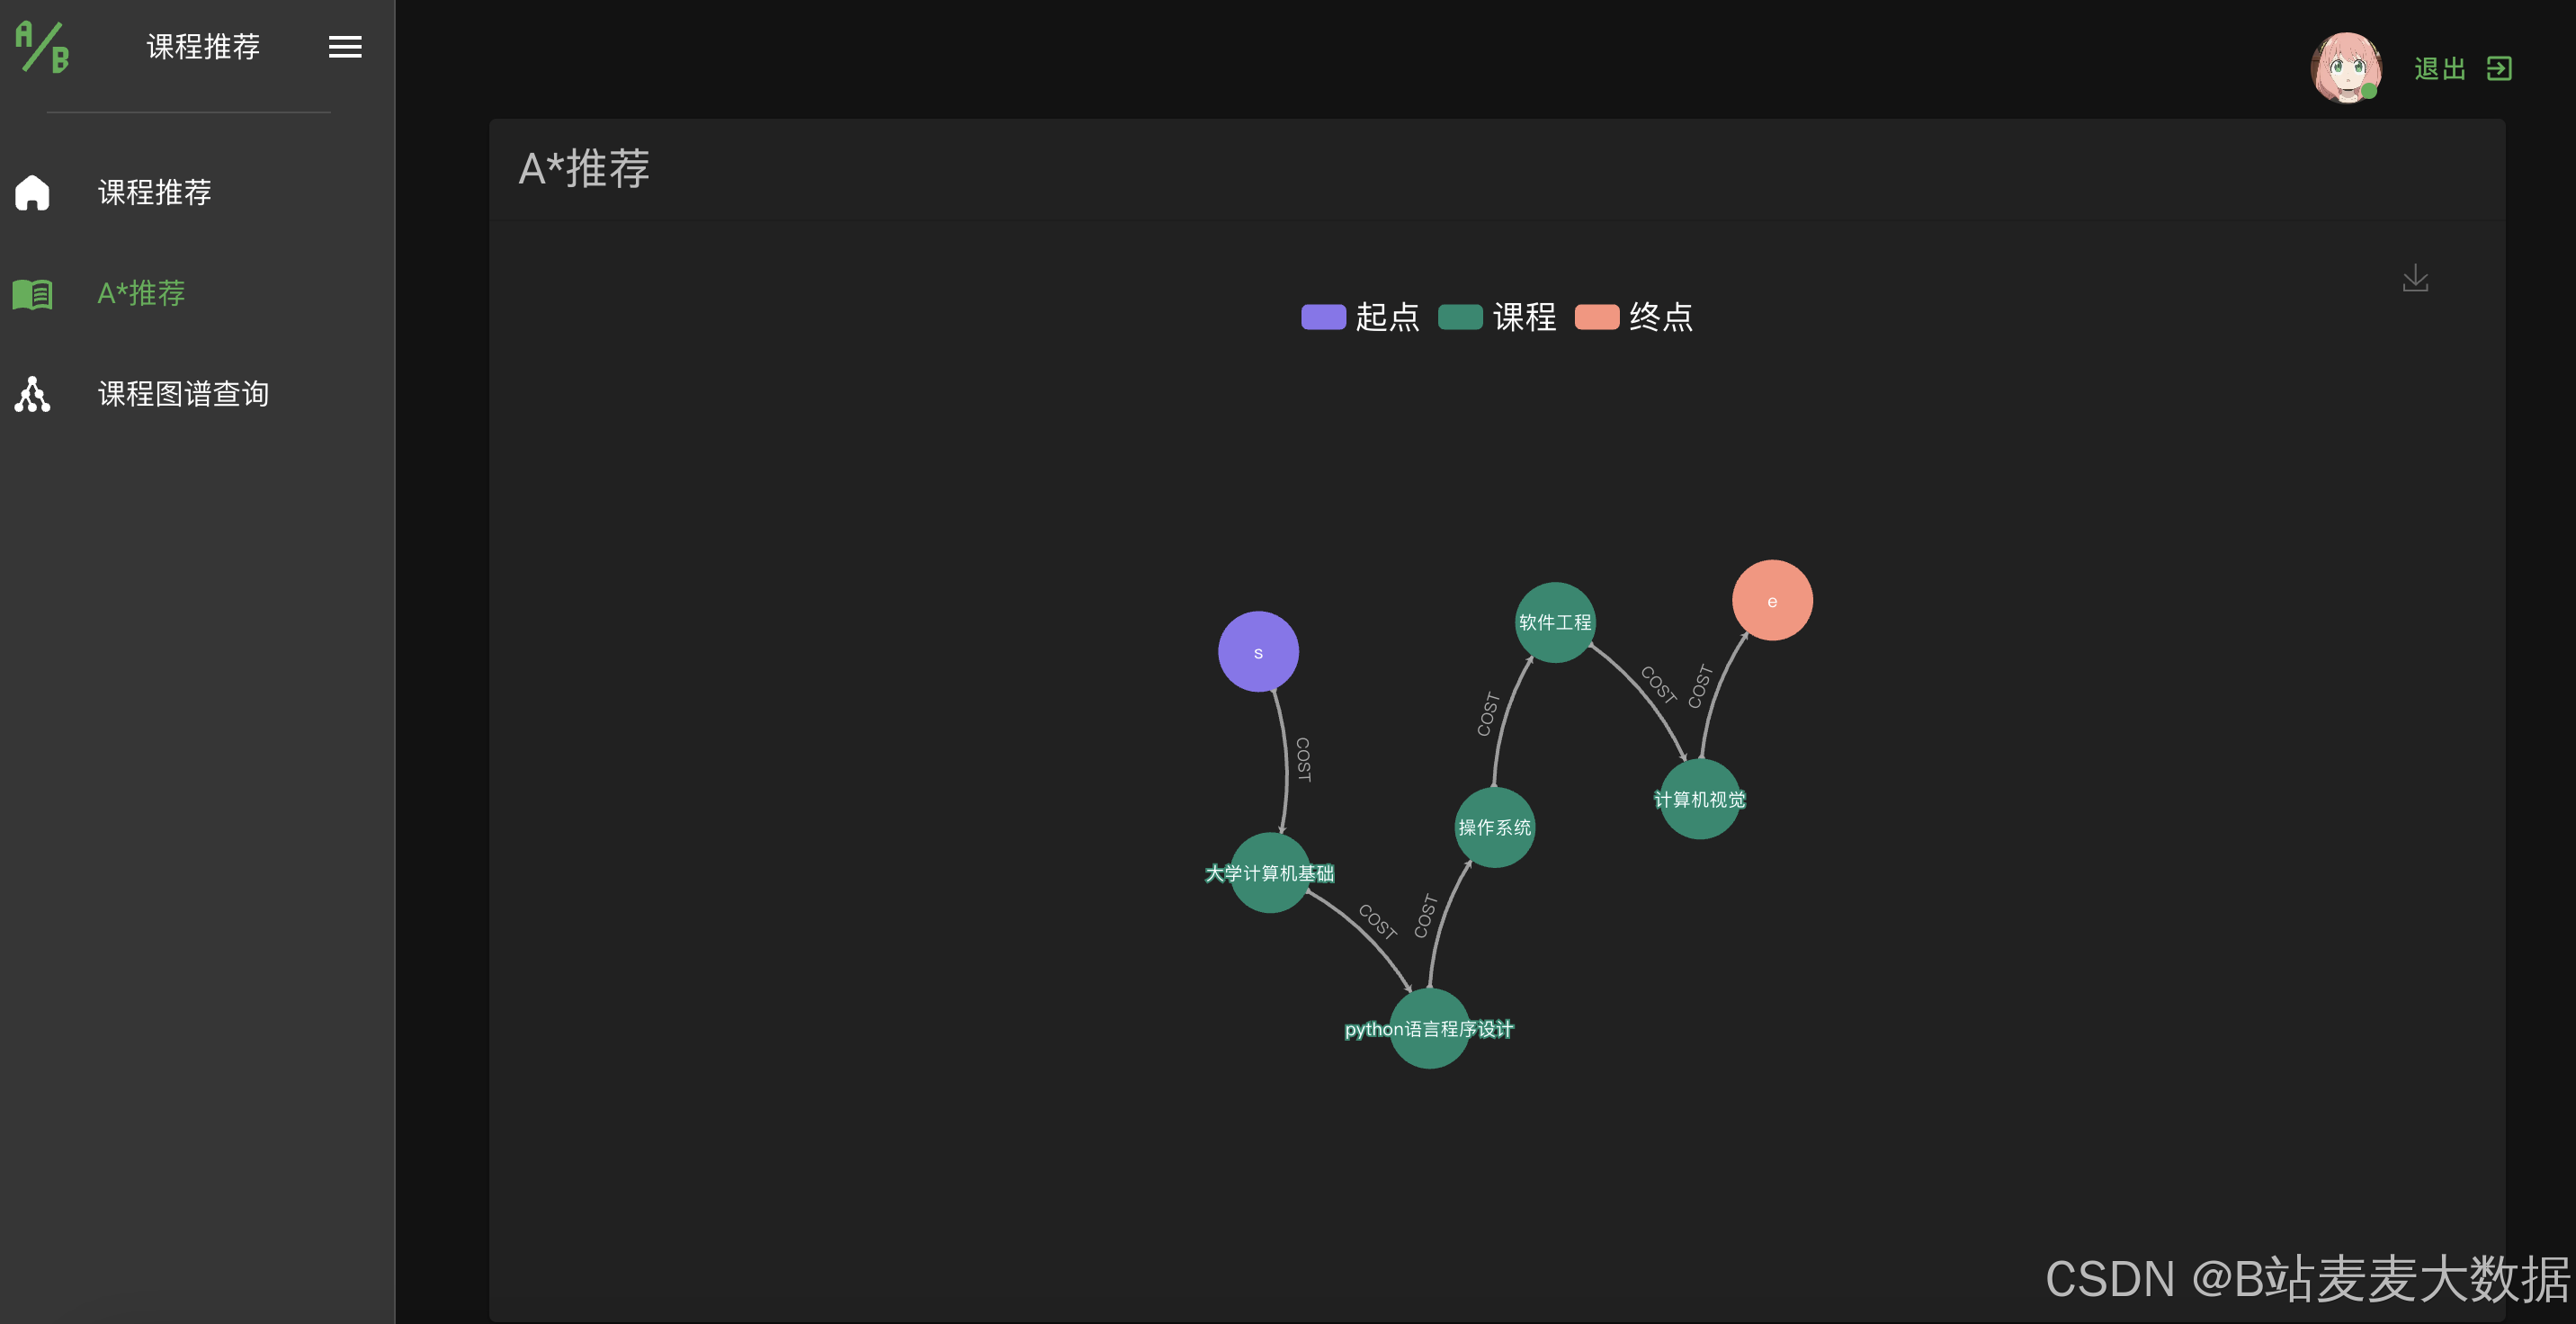The image size is (2576, 1324).
Task: Toggle the hamburger sidebar menu
Action: [x=345, y=47]
